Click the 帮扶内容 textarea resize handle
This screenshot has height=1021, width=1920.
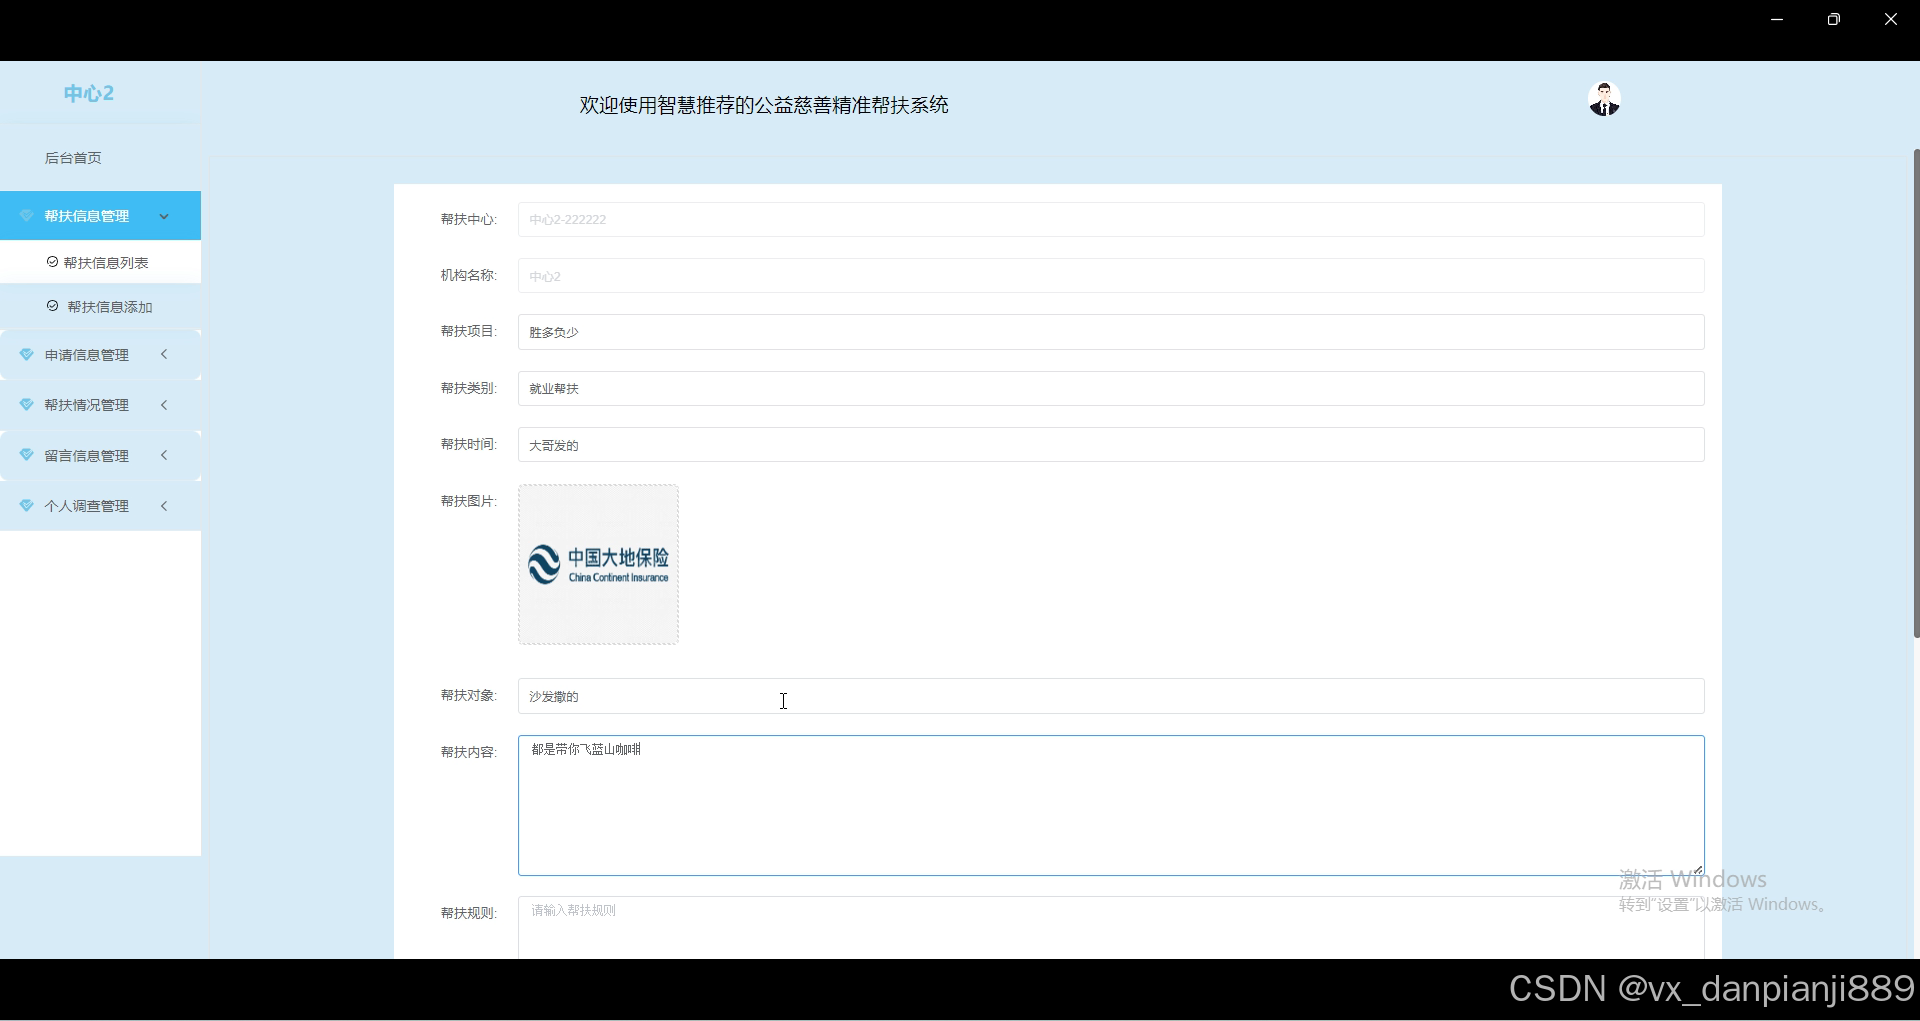click(x=1698, y=870)
